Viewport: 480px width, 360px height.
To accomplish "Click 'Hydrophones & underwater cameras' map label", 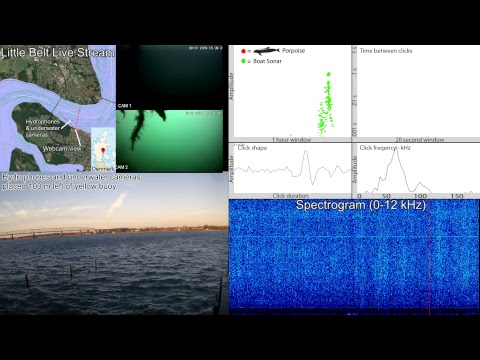I will [43, 128].
